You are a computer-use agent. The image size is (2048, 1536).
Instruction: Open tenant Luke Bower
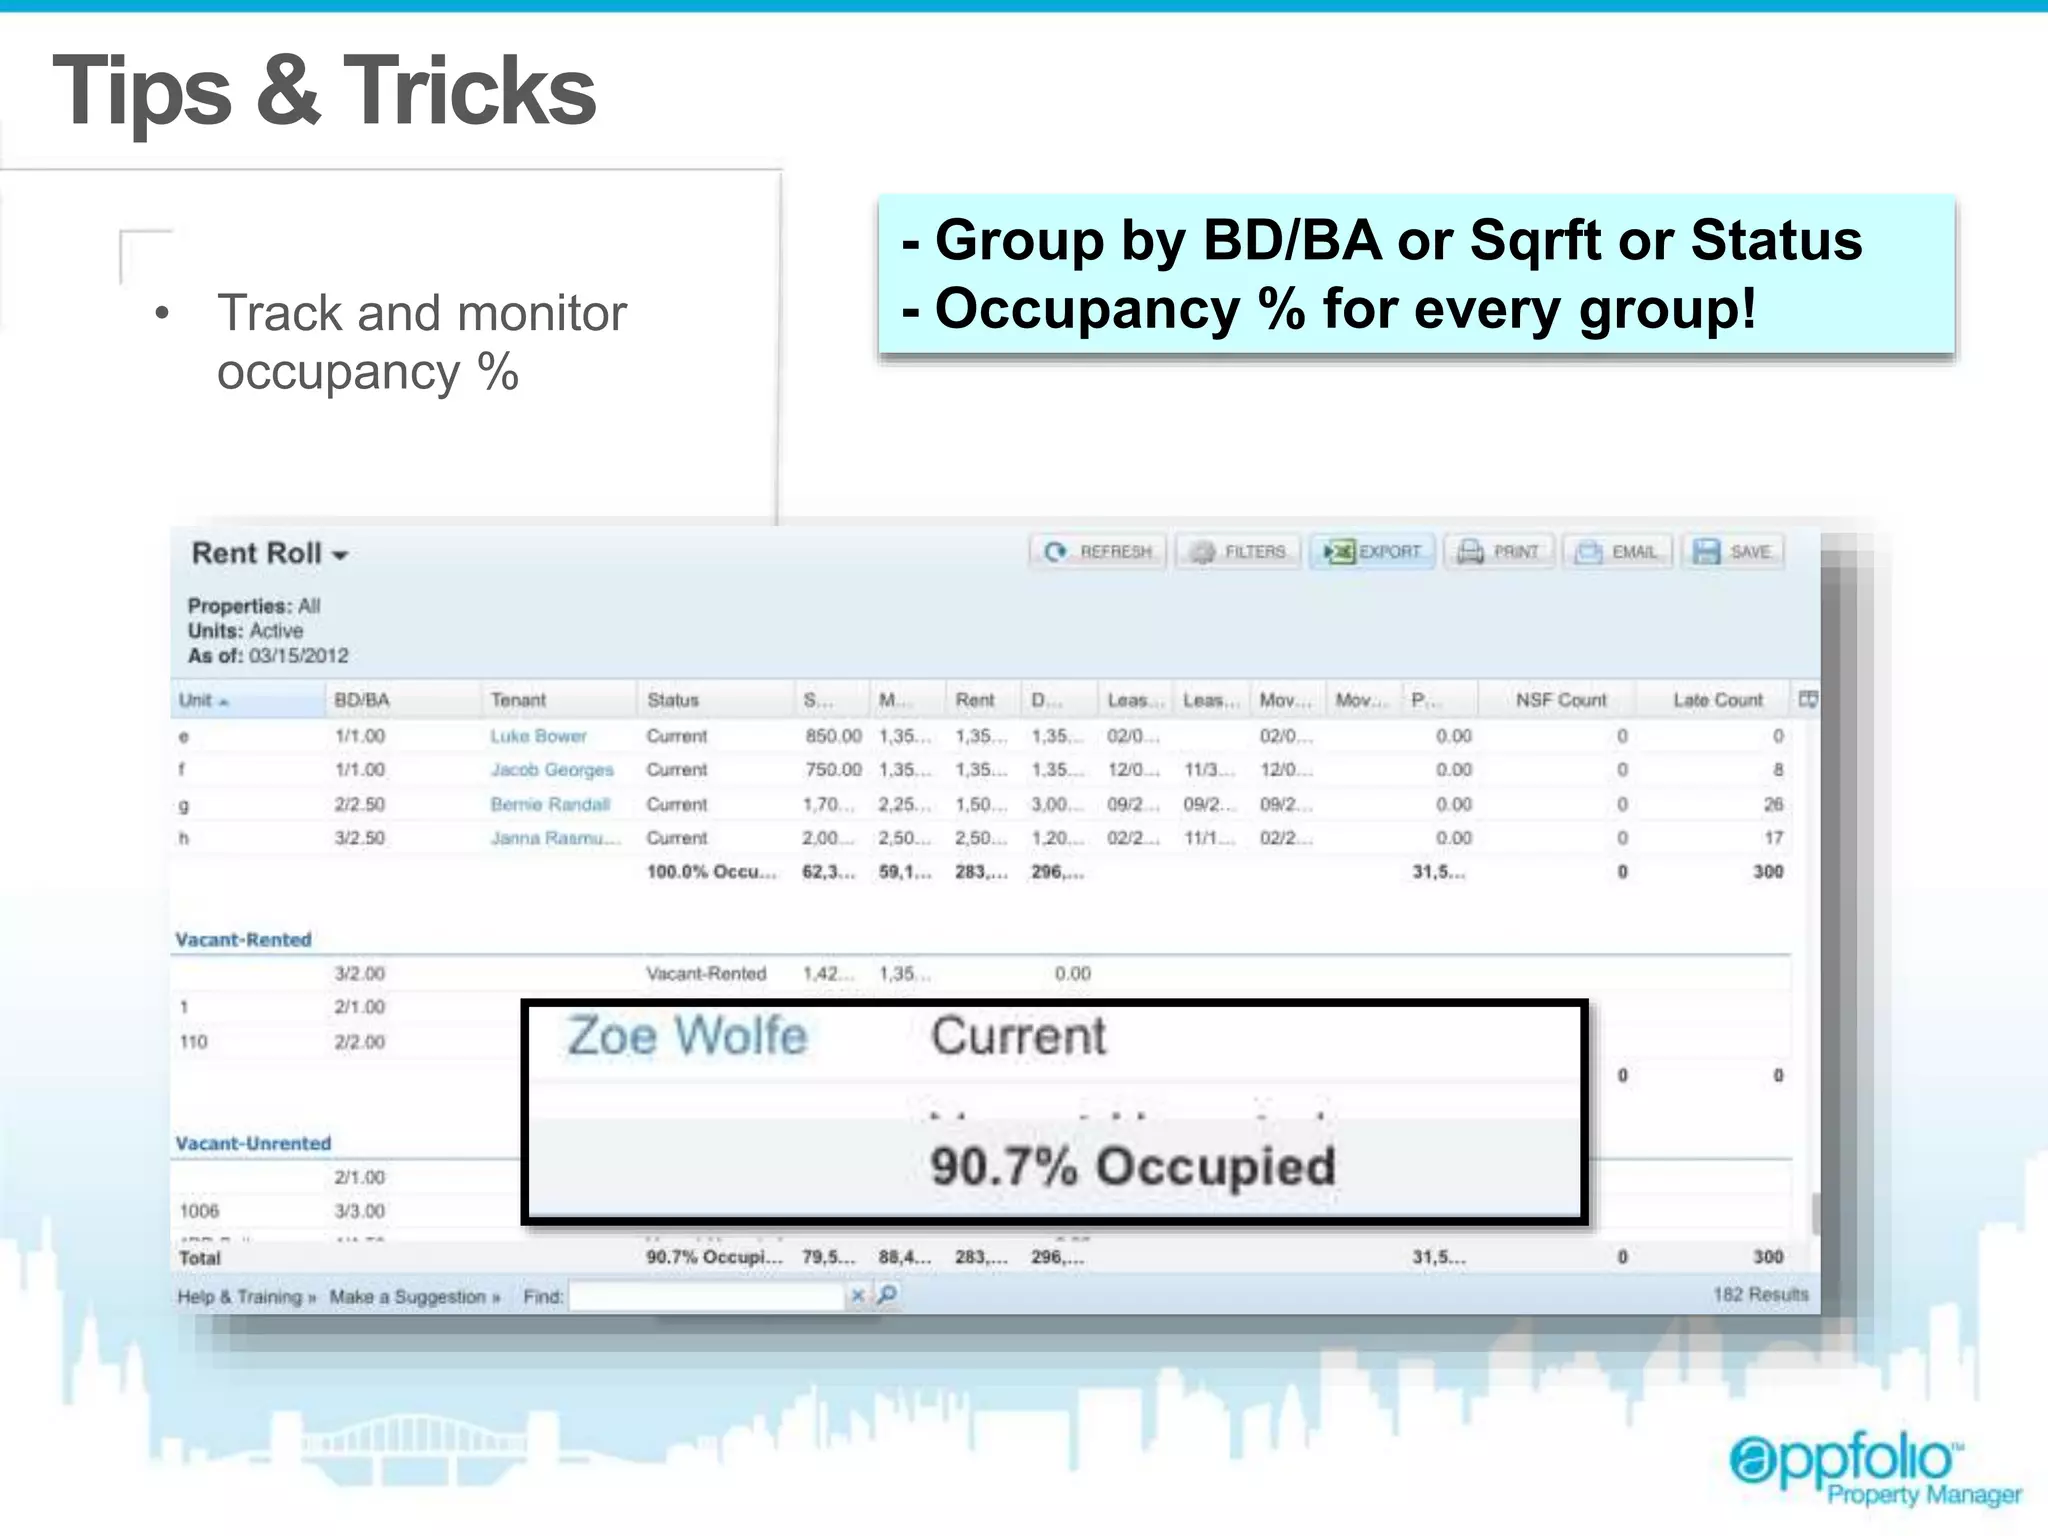(538, 736)
